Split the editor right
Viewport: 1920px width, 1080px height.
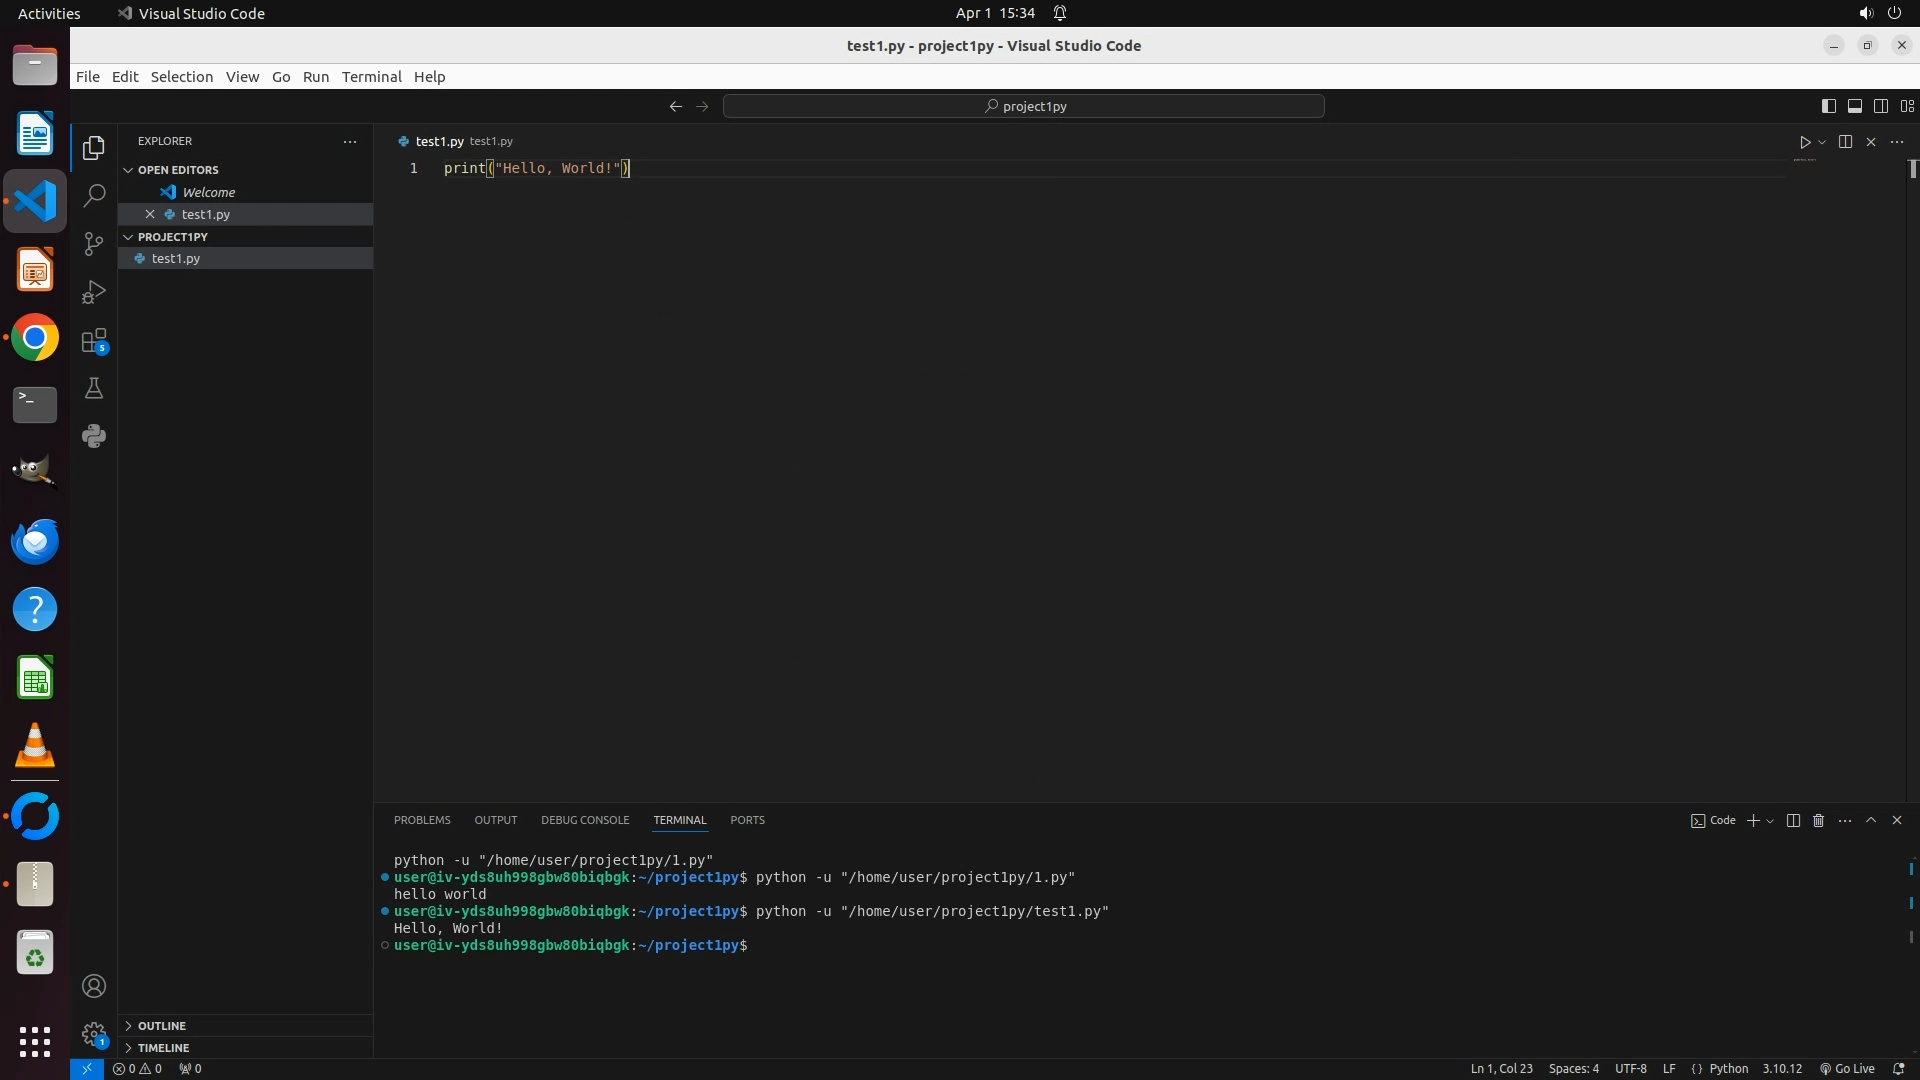1845,142
